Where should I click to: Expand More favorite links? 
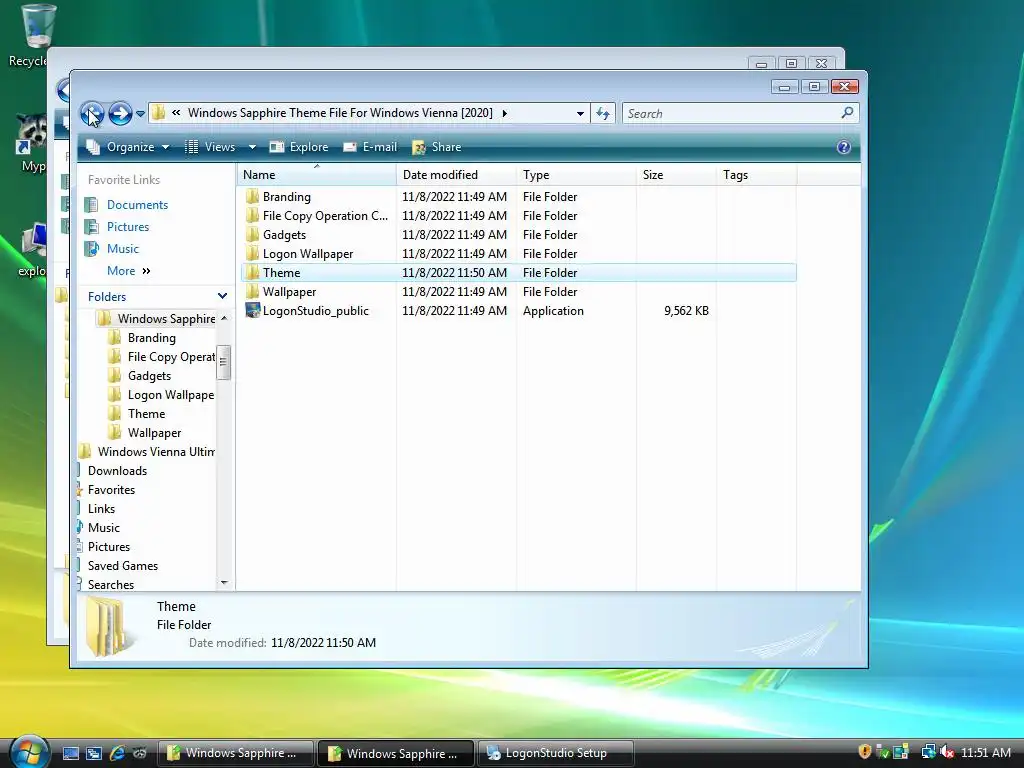click(129, 271)
